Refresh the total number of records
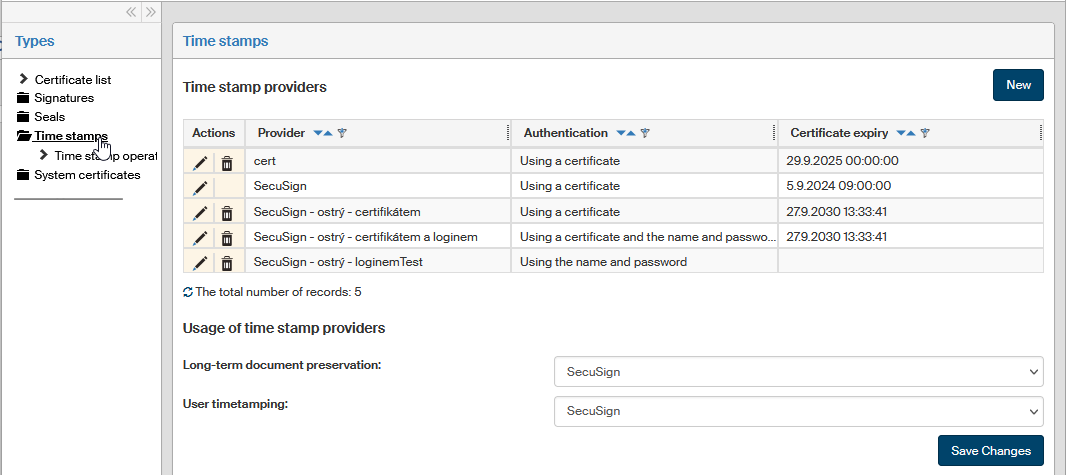This screenshot has height=475, width=1066. click(188, 292)
